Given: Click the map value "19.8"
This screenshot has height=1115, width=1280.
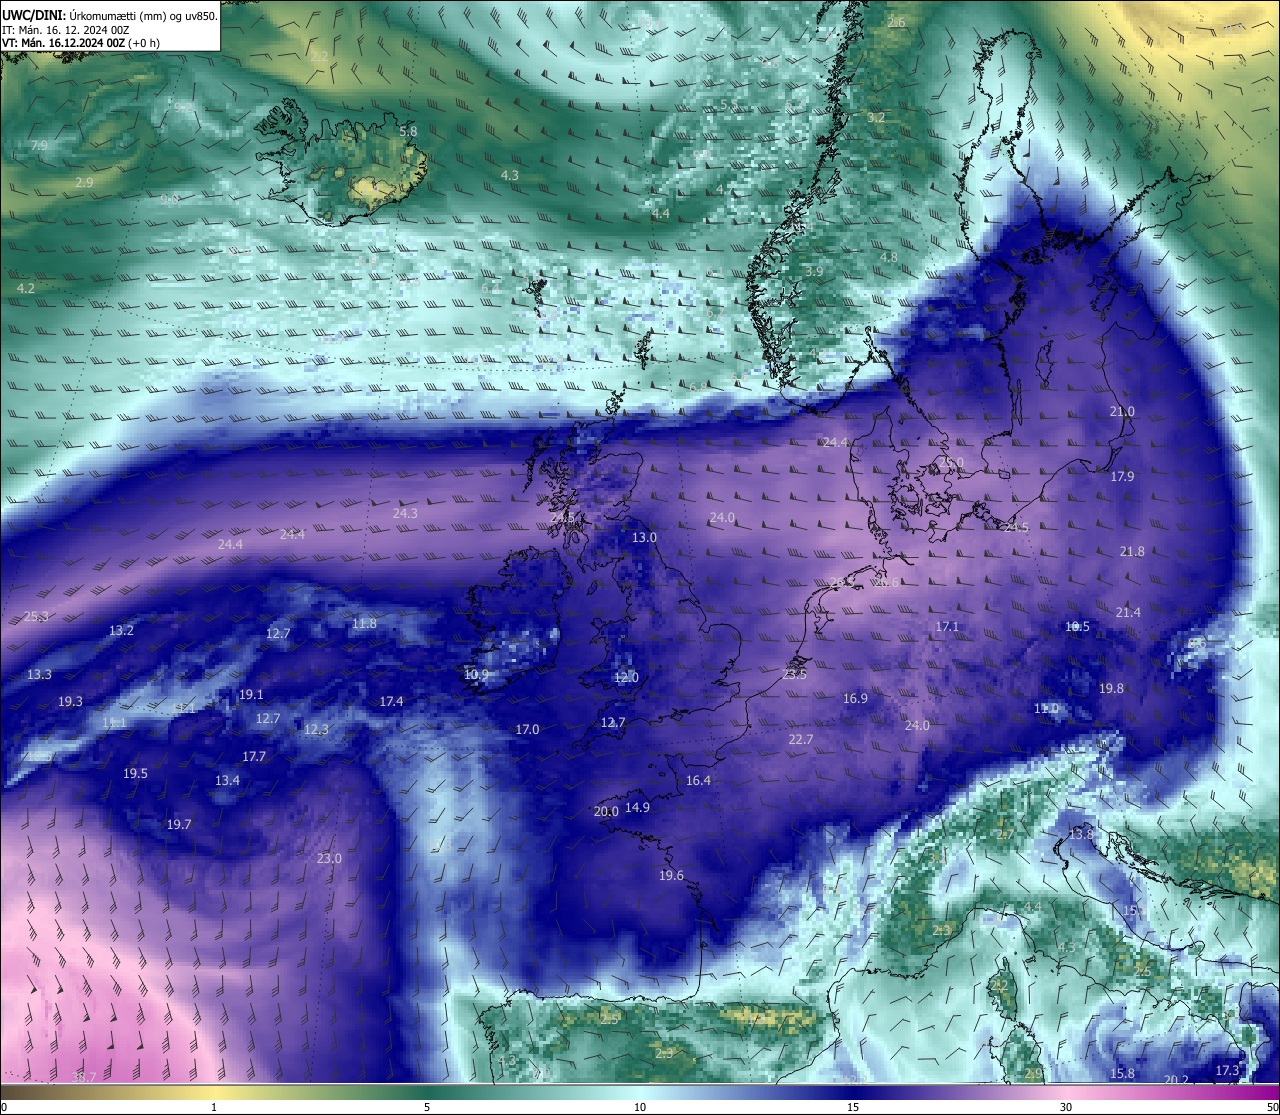Looking at the screenshot, I should 1111,689.
